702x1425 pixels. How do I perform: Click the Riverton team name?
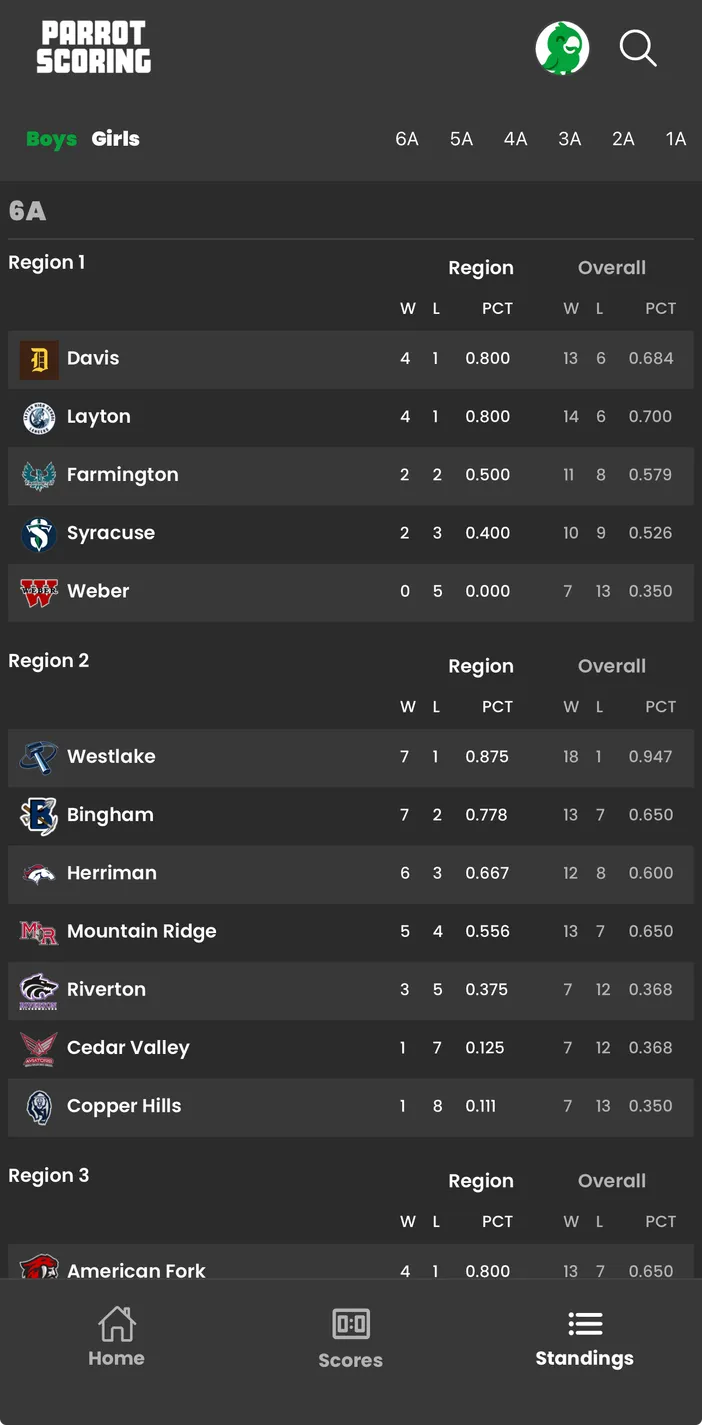(107, 989)
